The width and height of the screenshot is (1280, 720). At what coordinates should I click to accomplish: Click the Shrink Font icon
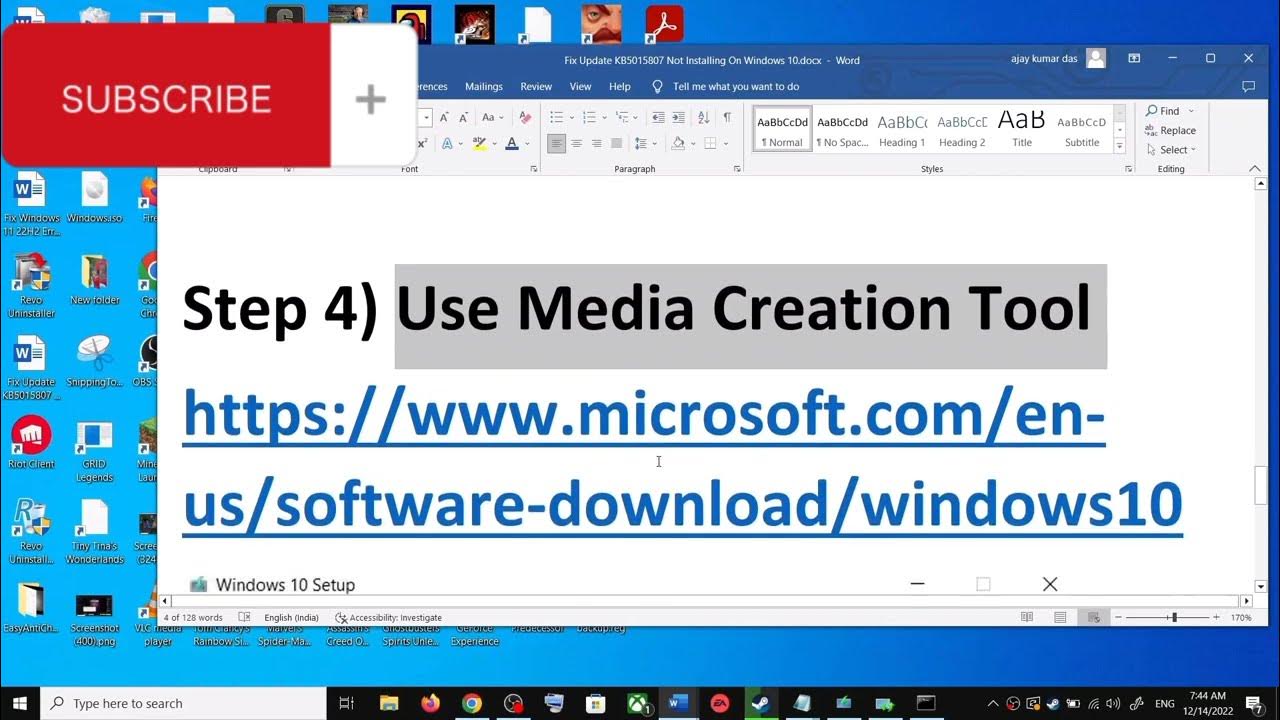465,118
